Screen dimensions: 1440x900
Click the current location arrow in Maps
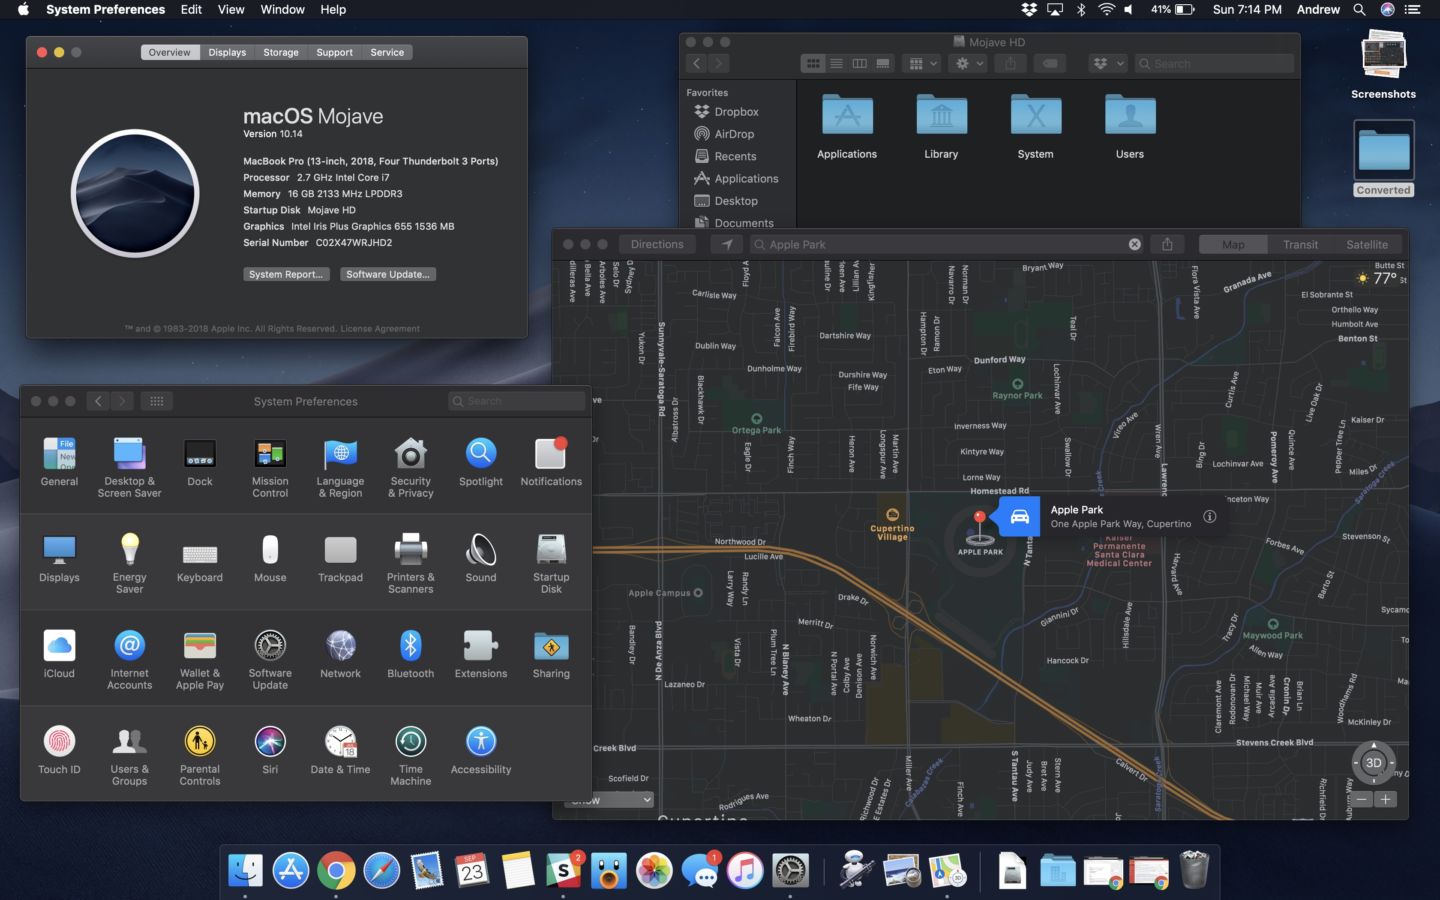[x=727, y=244]
